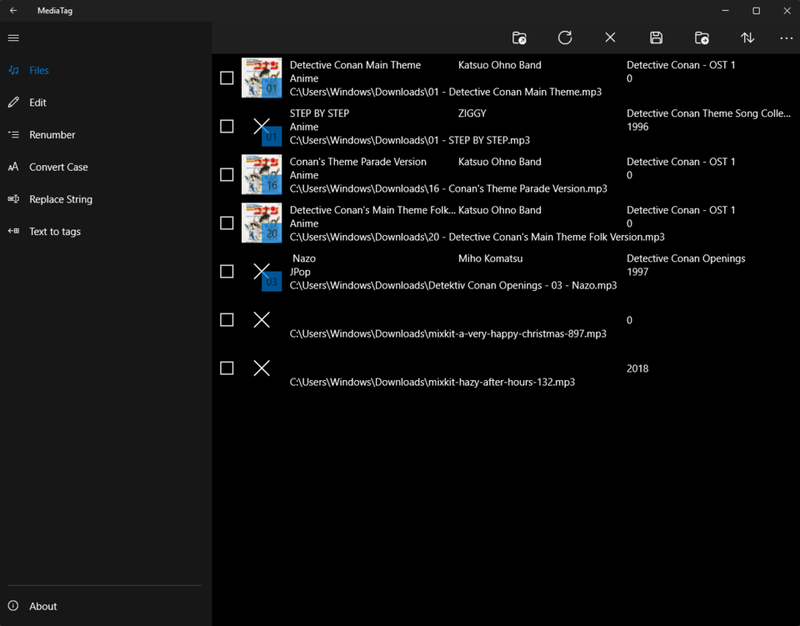Check the box for Detective Conan Main Theme
Screen dimensions: 800x626
[227, 78]
